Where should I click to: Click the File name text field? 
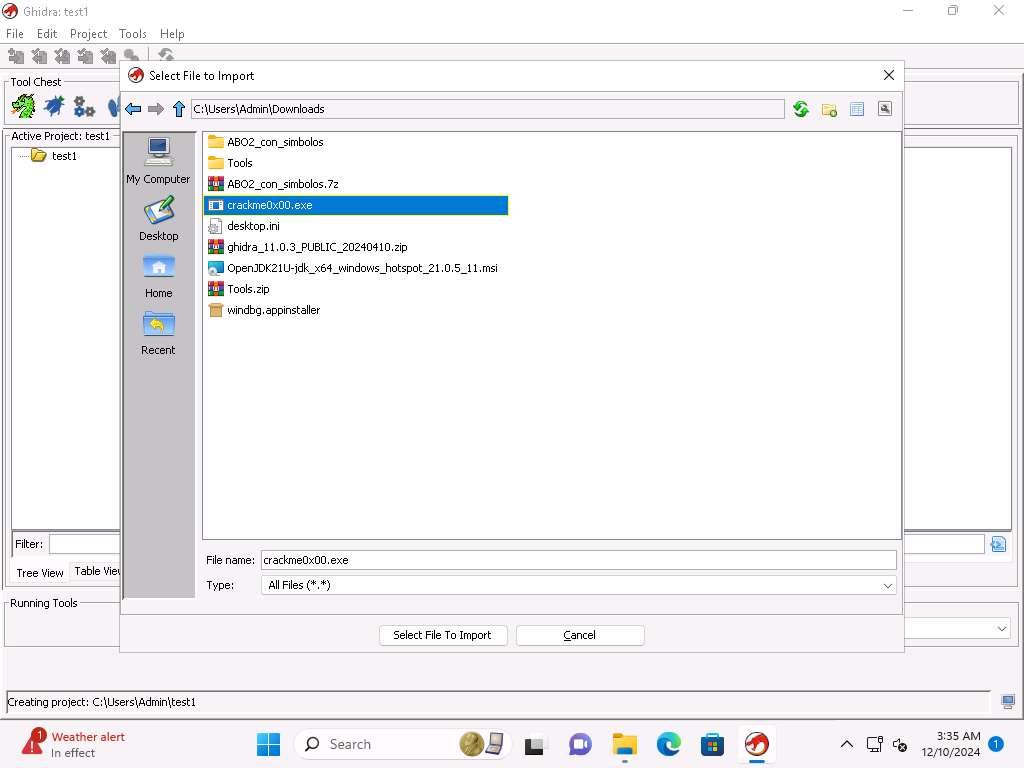pos(578,560)
